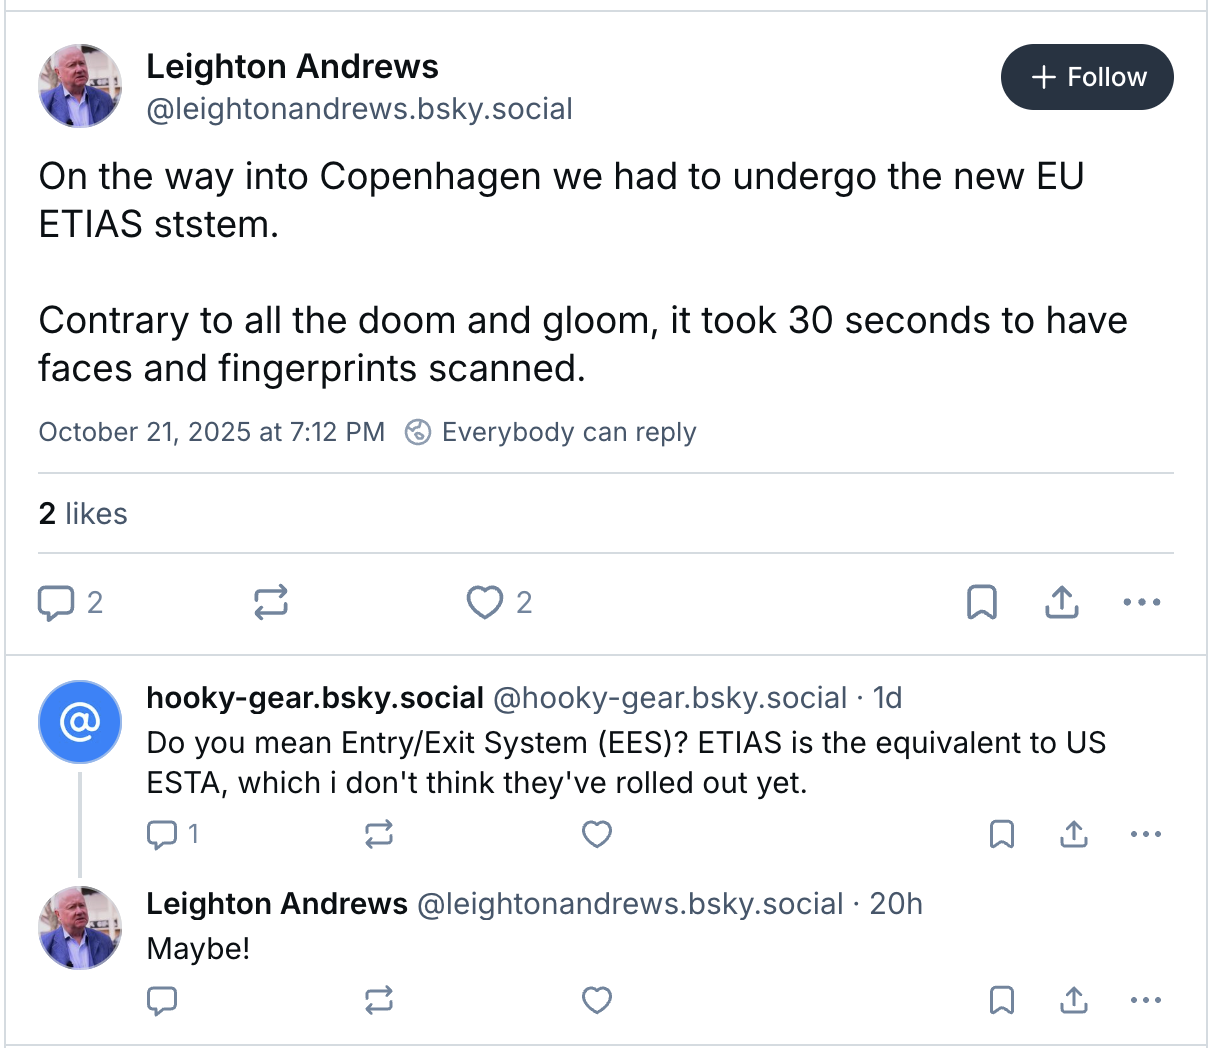The height and width of the screenshot is (1048, 1222).
Task: Repost hooky-gear's EES comment
Action: (x=379, y=834)
